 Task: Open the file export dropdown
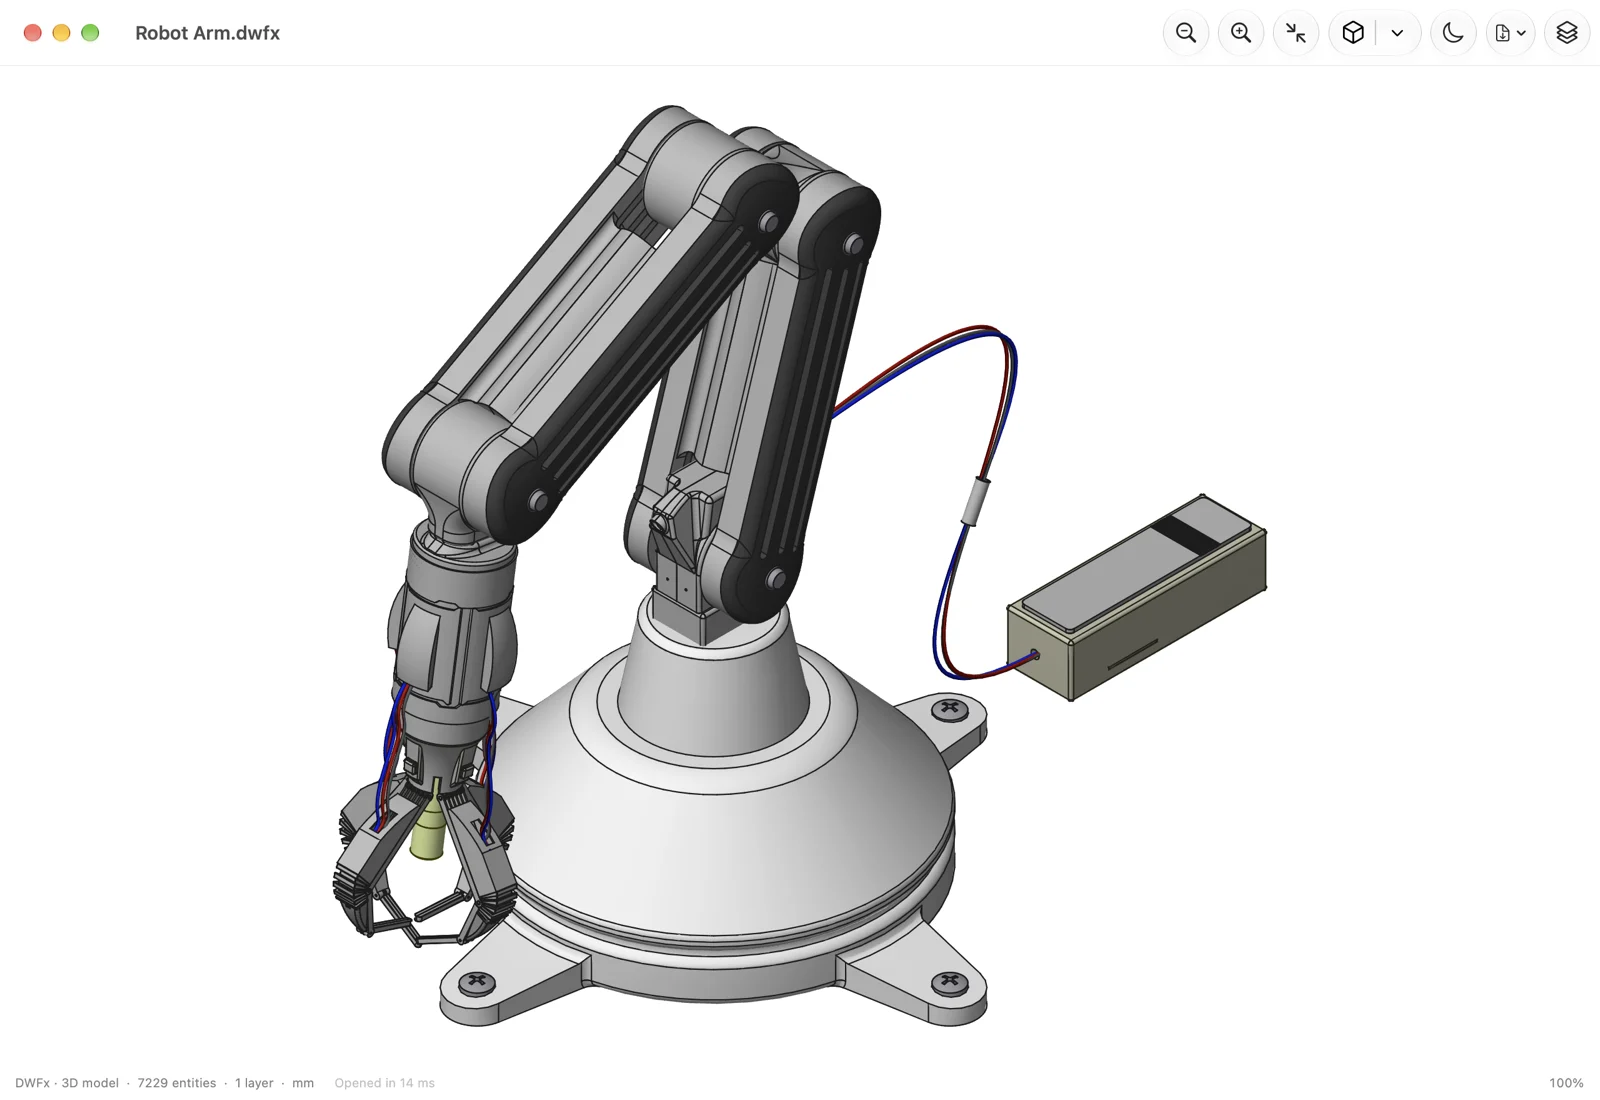(1510, 33)
